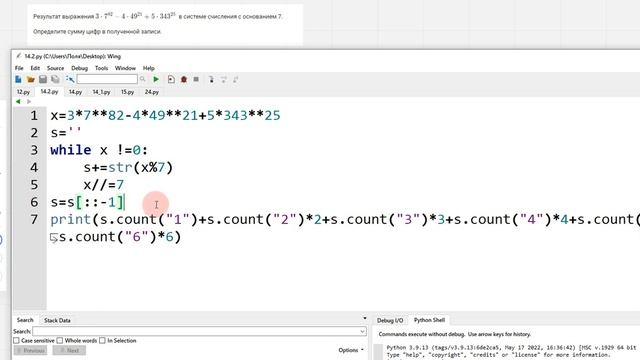Click the red bug debug icon
This screenshot has height=360, width=640.
[184, 79]
